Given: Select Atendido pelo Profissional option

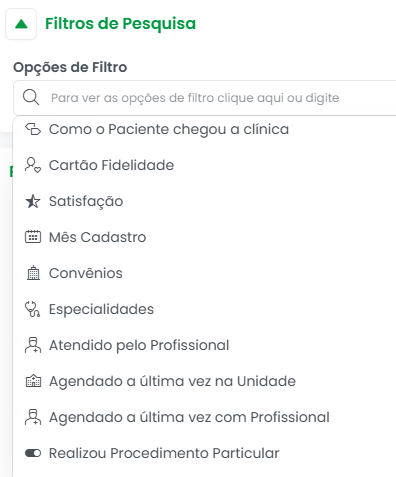Looking at the screenshot, I should [139, 345].
